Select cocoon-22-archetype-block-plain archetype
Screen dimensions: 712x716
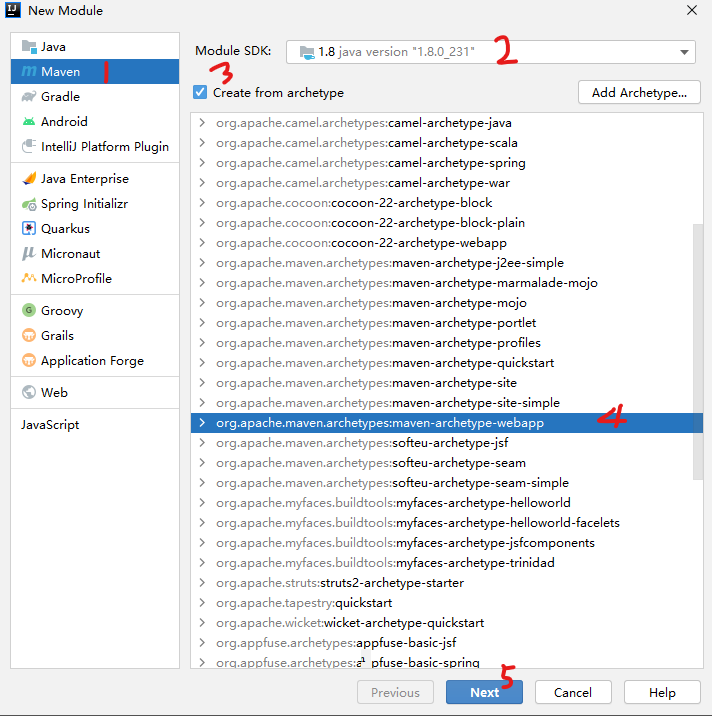[447, 223]
